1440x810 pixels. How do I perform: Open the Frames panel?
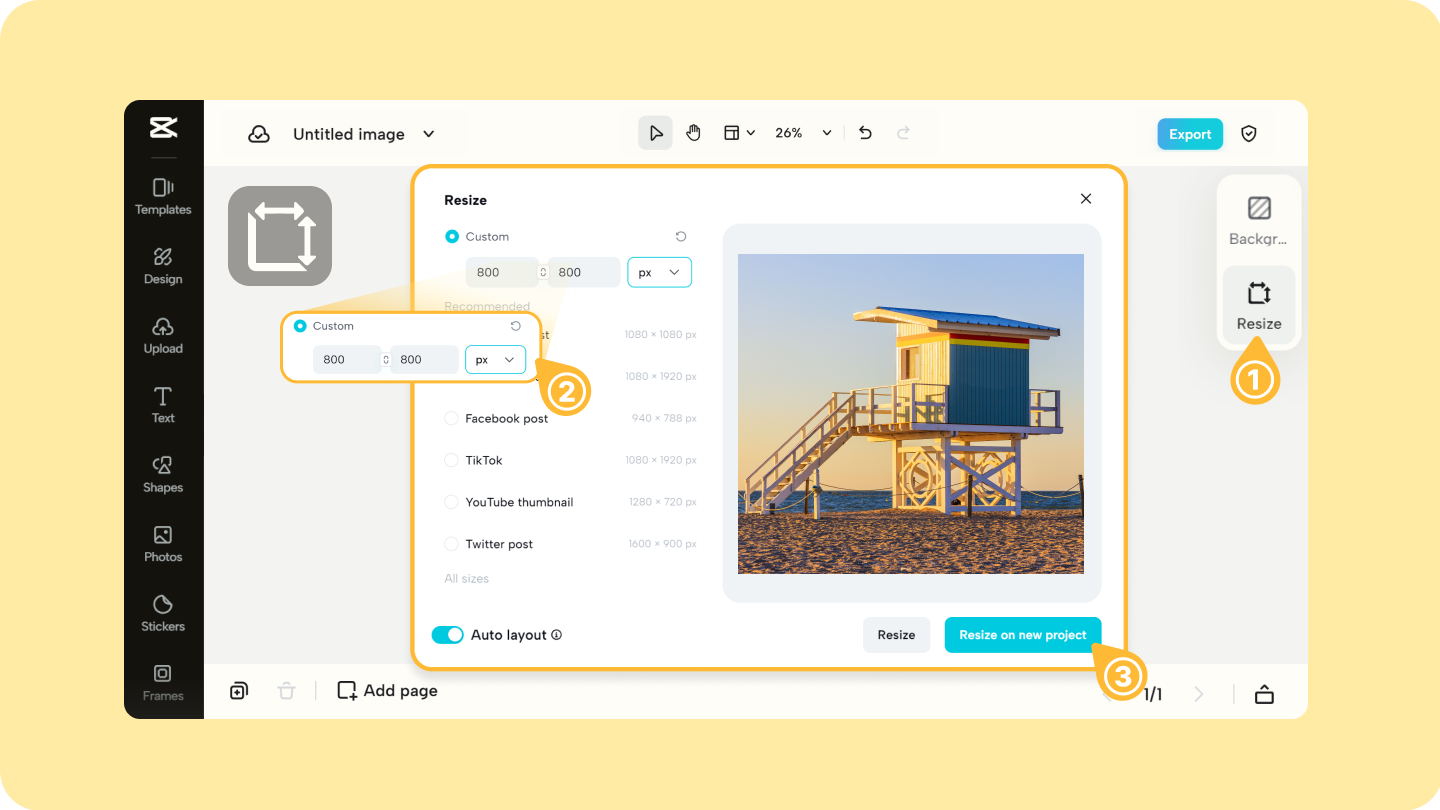[x=163, y=683]
